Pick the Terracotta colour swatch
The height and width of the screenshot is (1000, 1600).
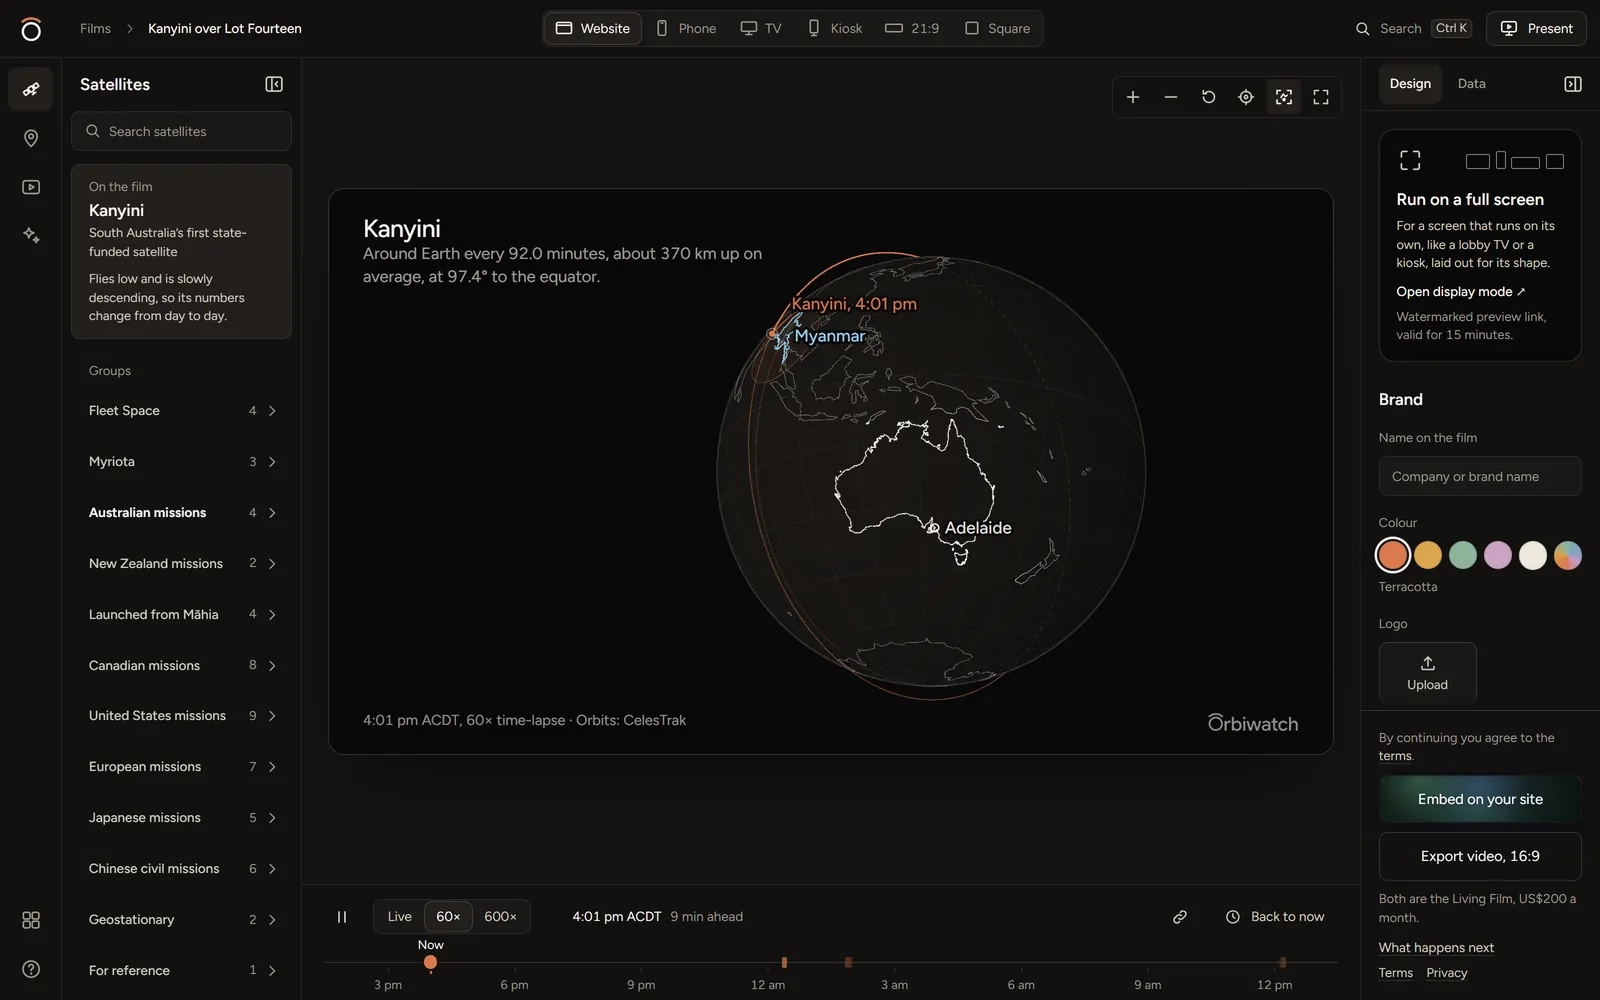pyautogui.click(x=1393, y=555)
